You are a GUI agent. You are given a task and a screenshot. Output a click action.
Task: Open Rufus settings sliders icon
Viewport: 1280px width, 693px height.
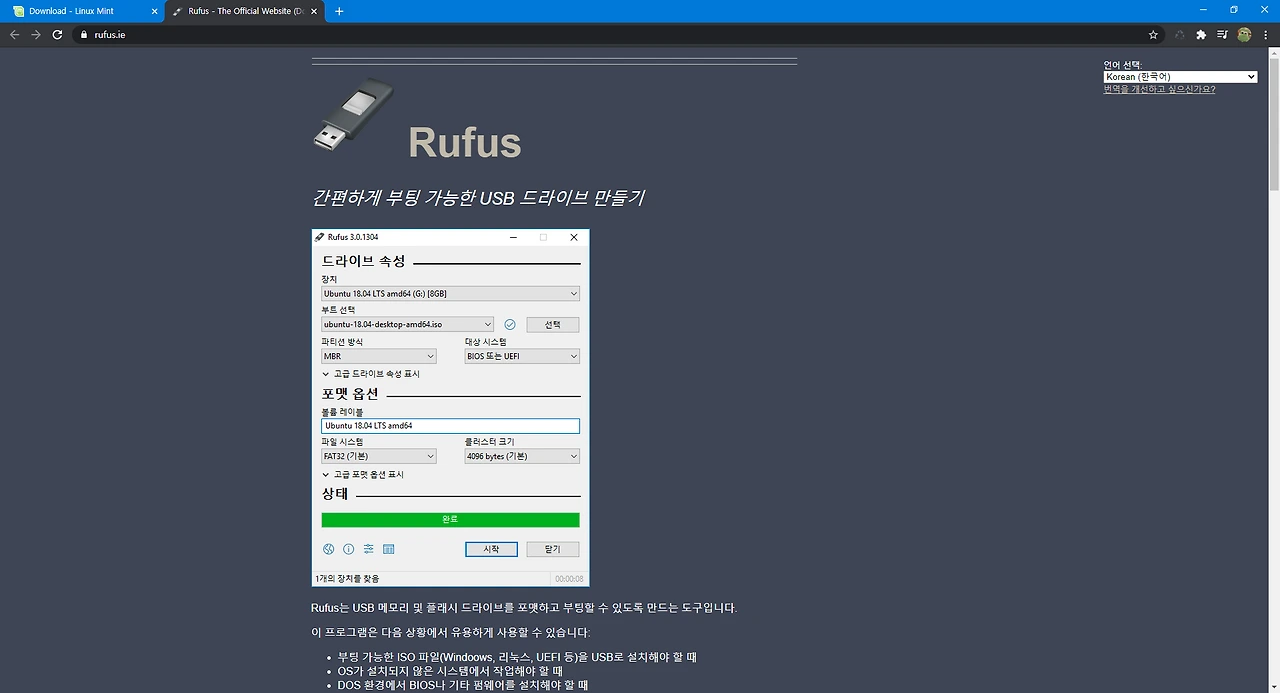tap(368, 549)
